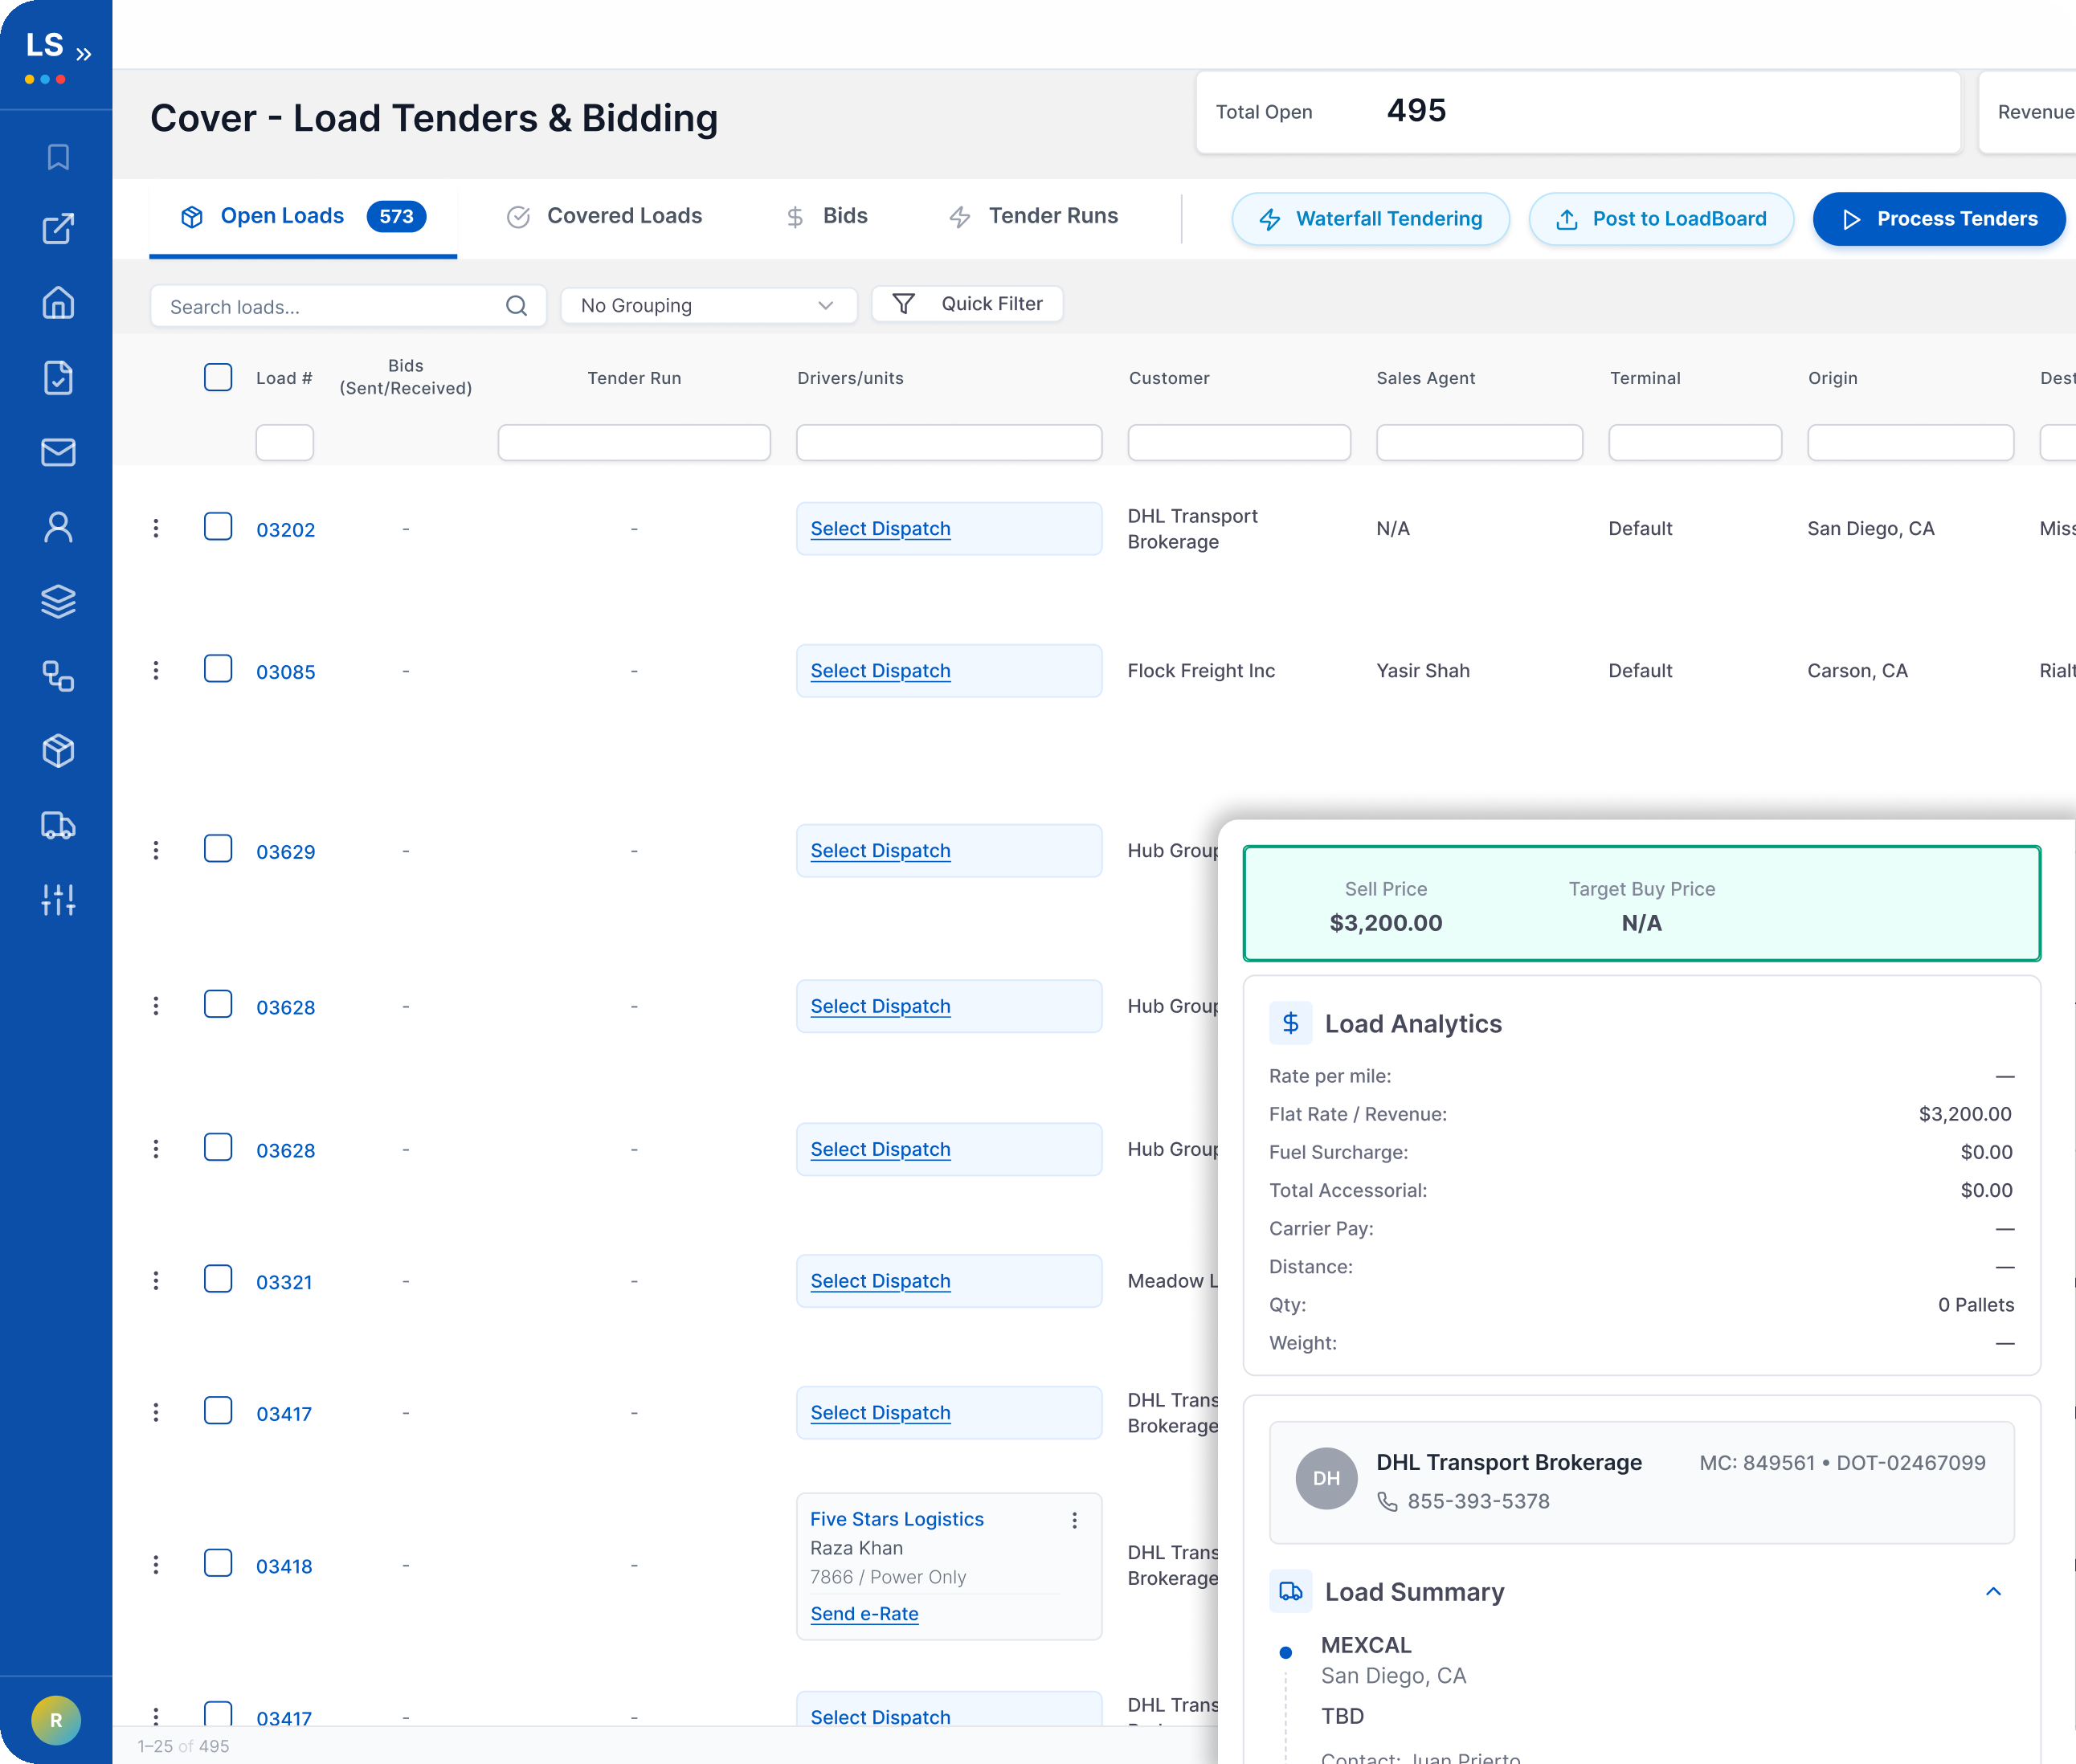The height and width of the screenshot is (1764, 2076).
Task: Open the stacked layers icon in the sidebar
Action: 58,601
